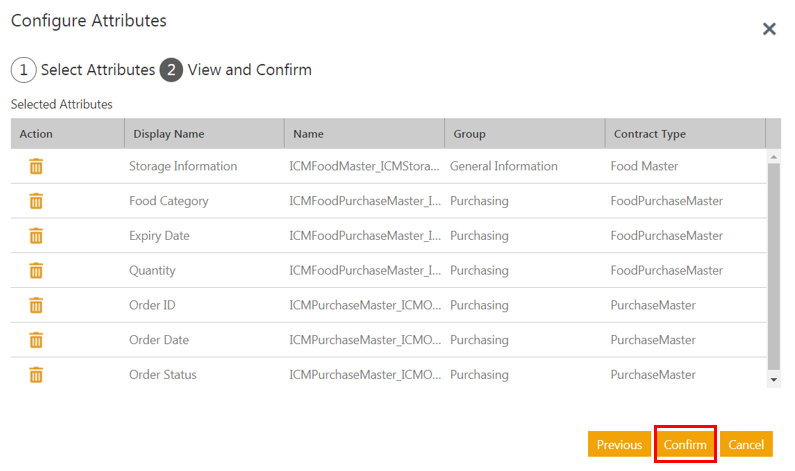Delete the Order ID attribute
The width and height of the screenshot is (795, 471).
[x=36, y=305]
